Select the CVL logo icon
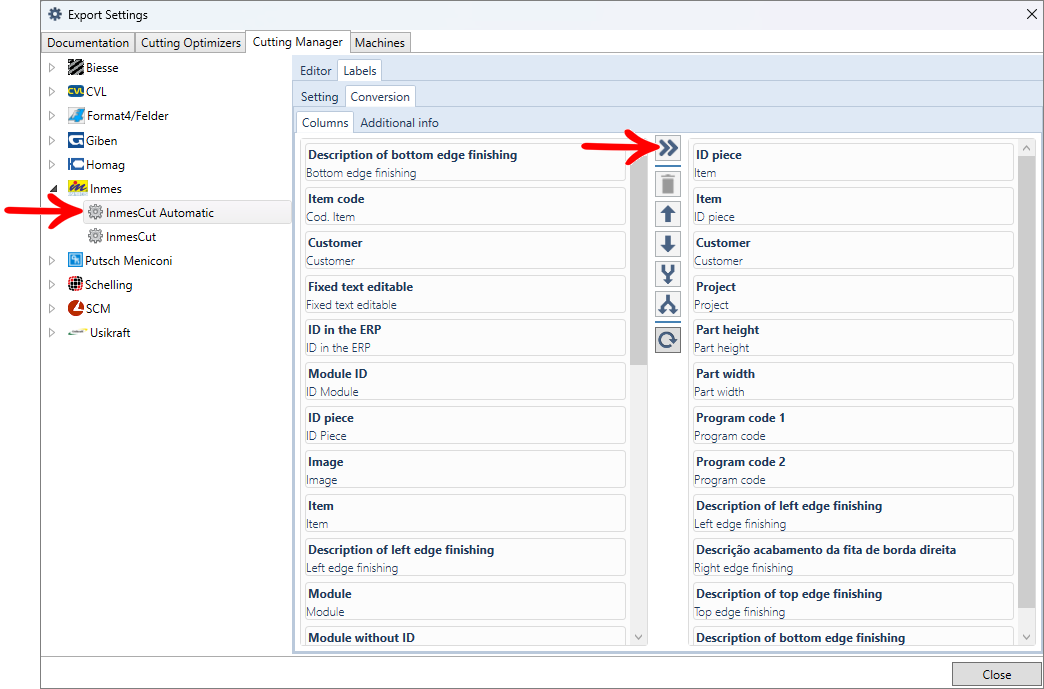The image size is (1044, 689). pos(75,91)
